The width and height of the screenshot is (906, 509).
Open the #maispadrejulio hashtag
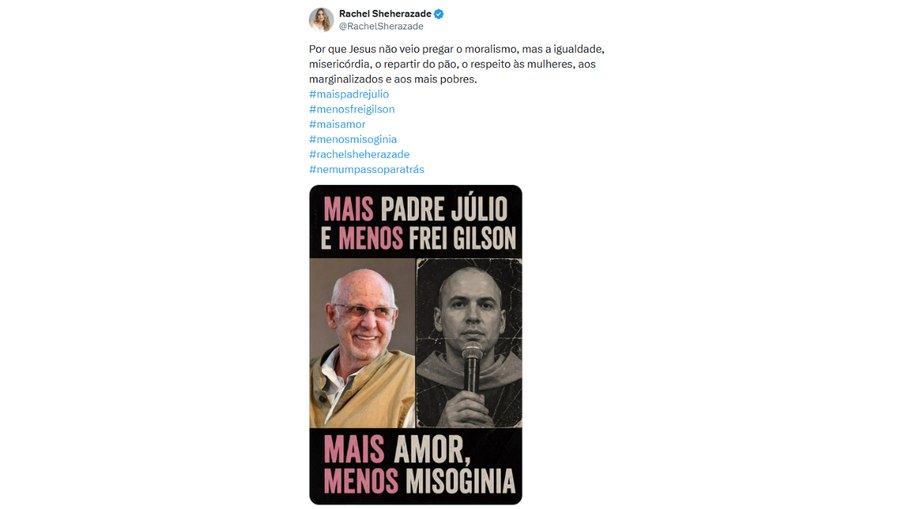pos(349,94)
